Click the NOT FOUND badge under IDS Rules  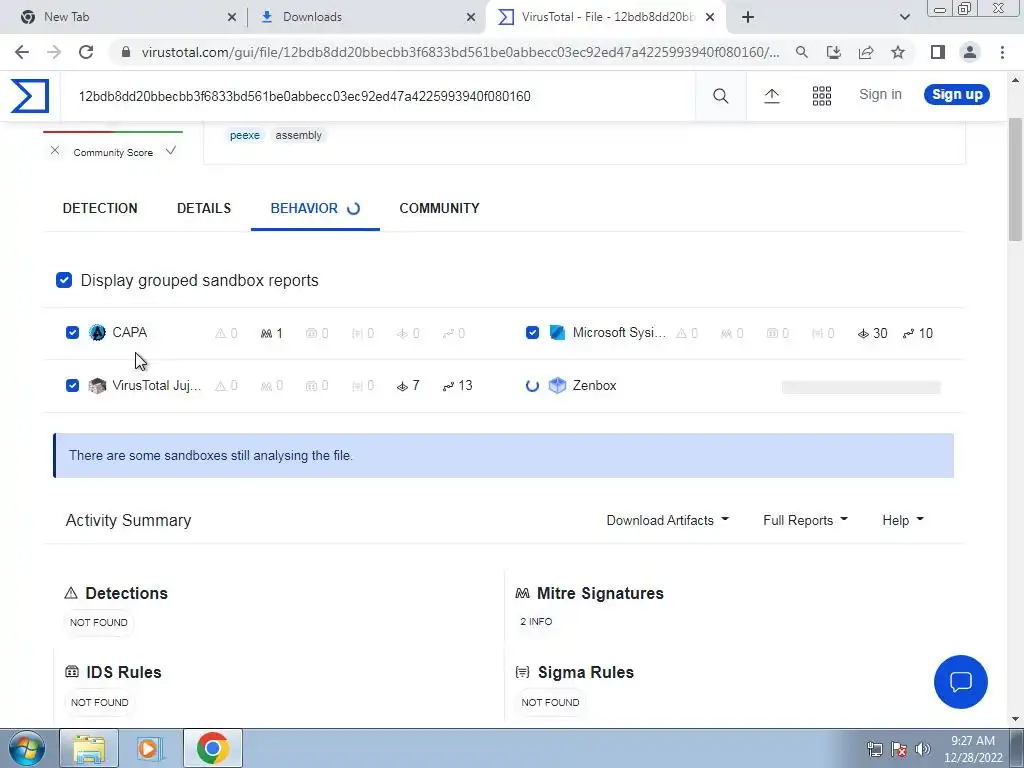coord(99,703)
